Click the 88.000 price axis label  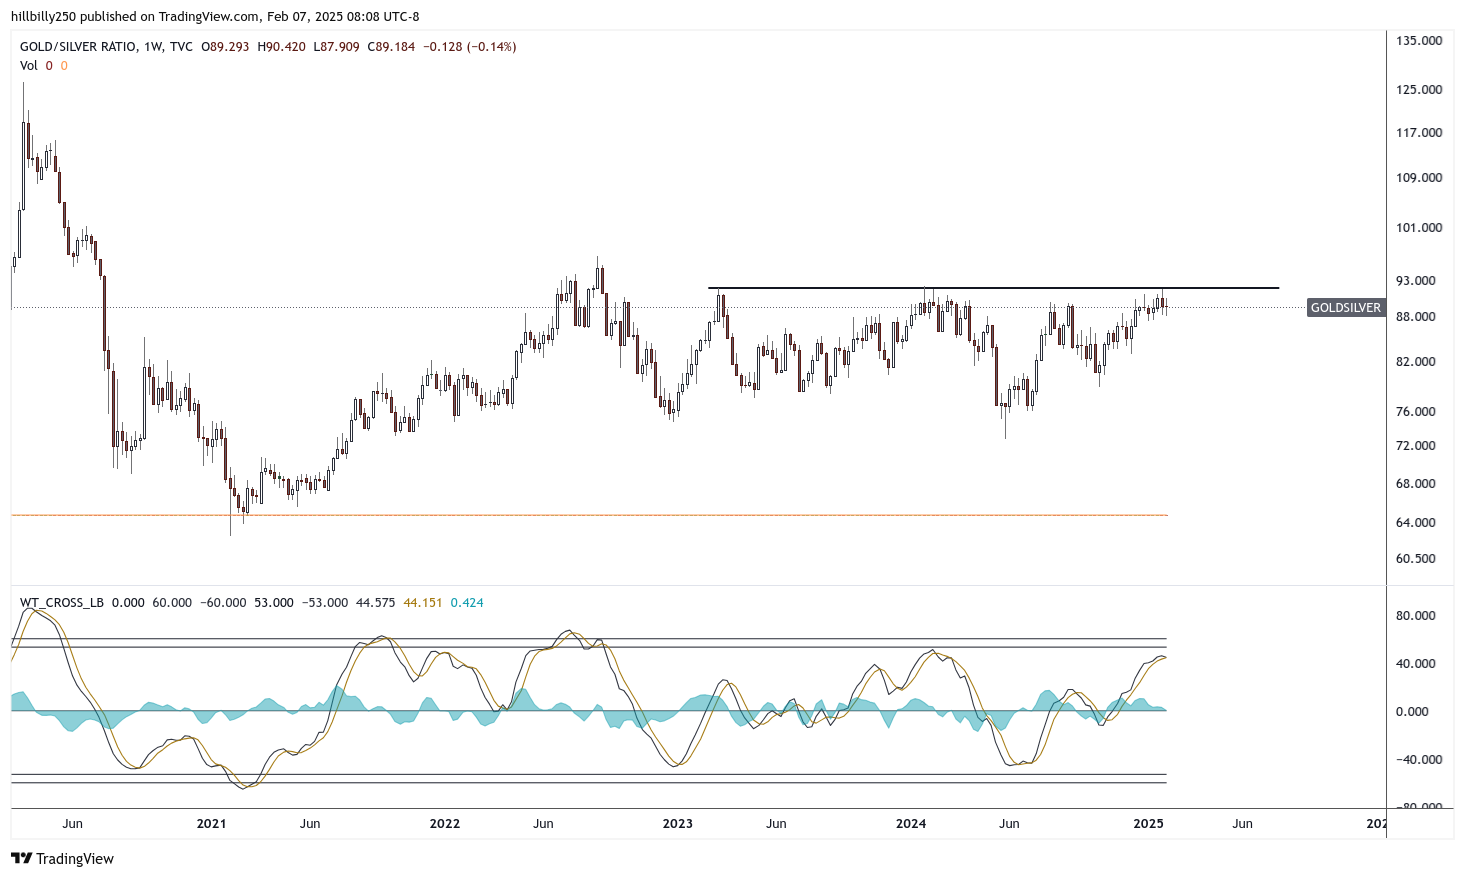[1415, 317]
